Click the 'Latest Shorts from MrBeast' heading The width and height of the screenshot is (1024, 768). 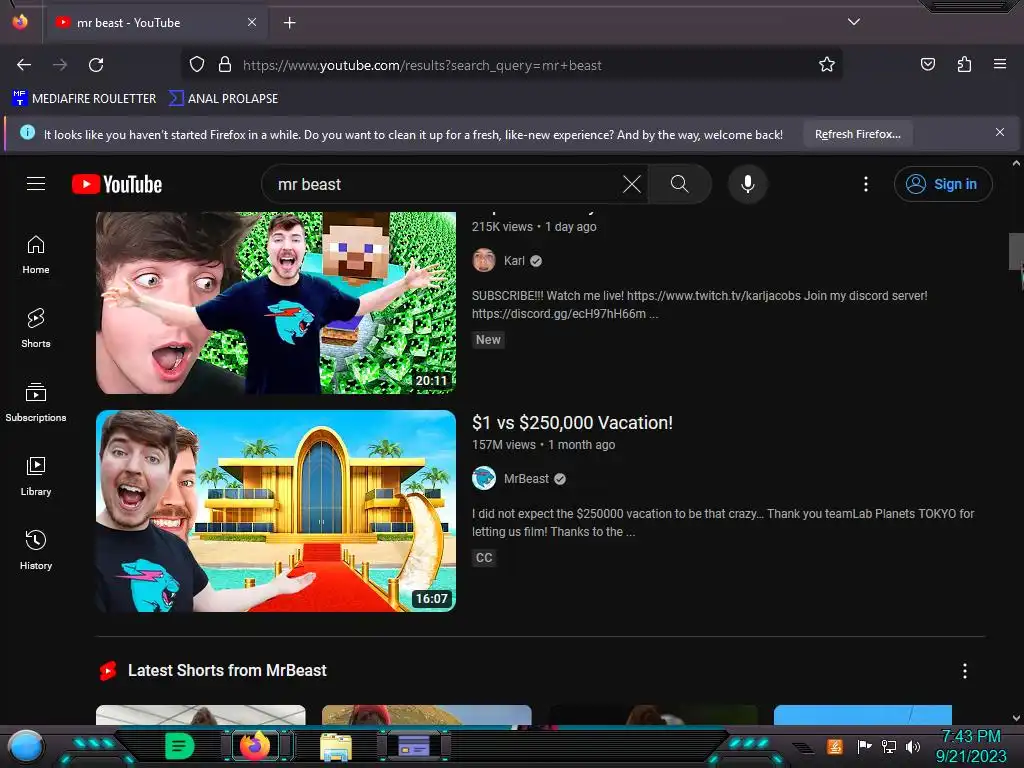(227, 671)
